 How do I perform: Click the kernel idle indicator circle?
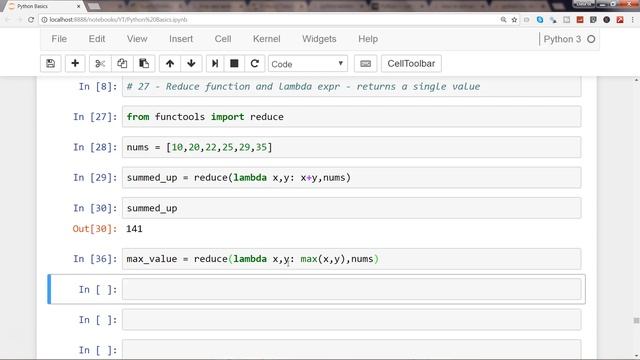[x=591, y=39]
